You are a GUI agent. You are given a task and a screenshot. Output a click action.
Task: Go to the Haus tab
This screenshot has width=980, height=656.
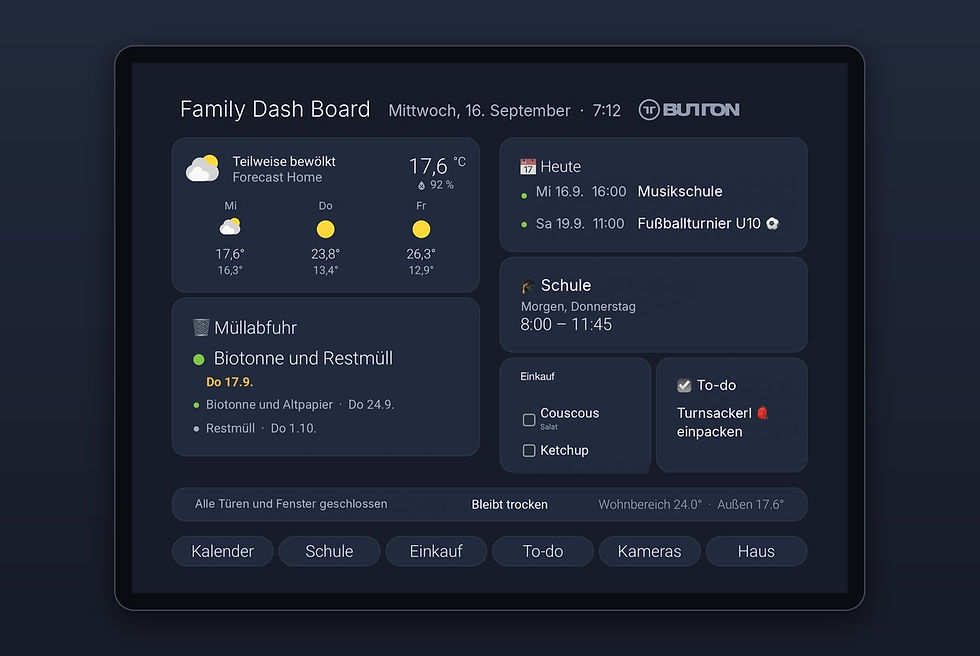tap(756, 551)
